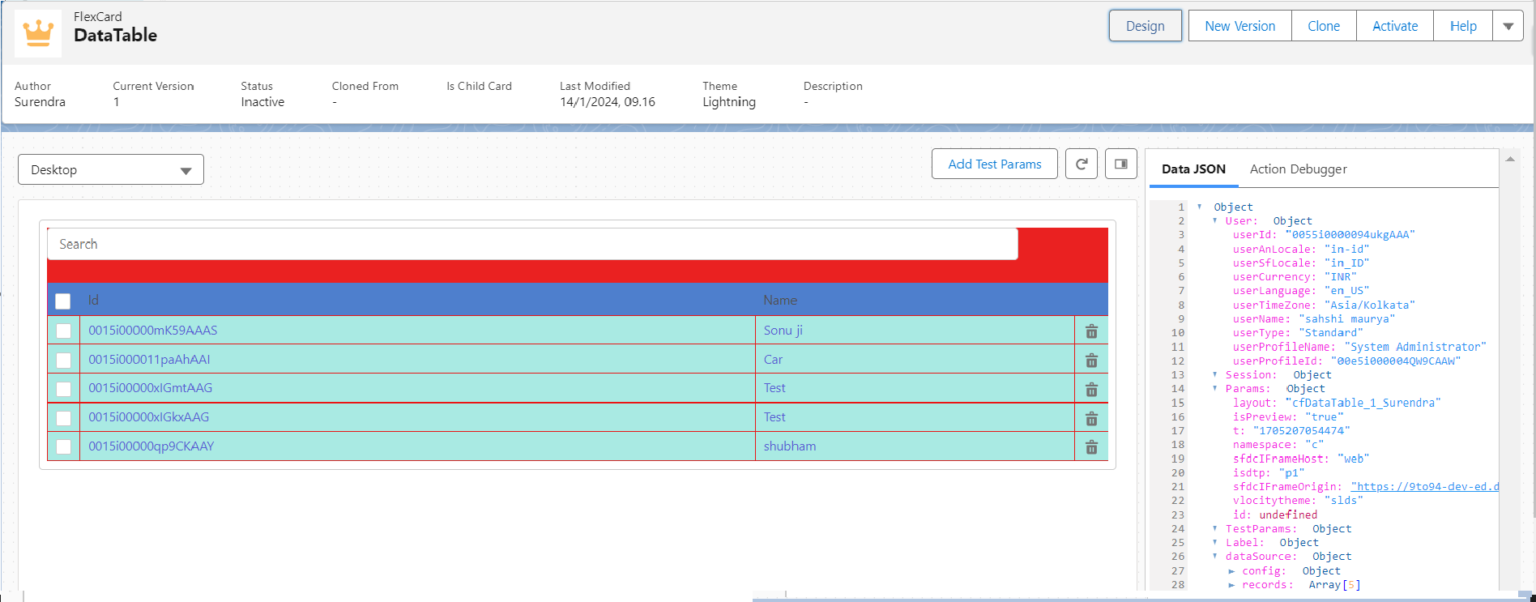Click the Activate button
This screenshot has height=602, width=1536.
1394,26
